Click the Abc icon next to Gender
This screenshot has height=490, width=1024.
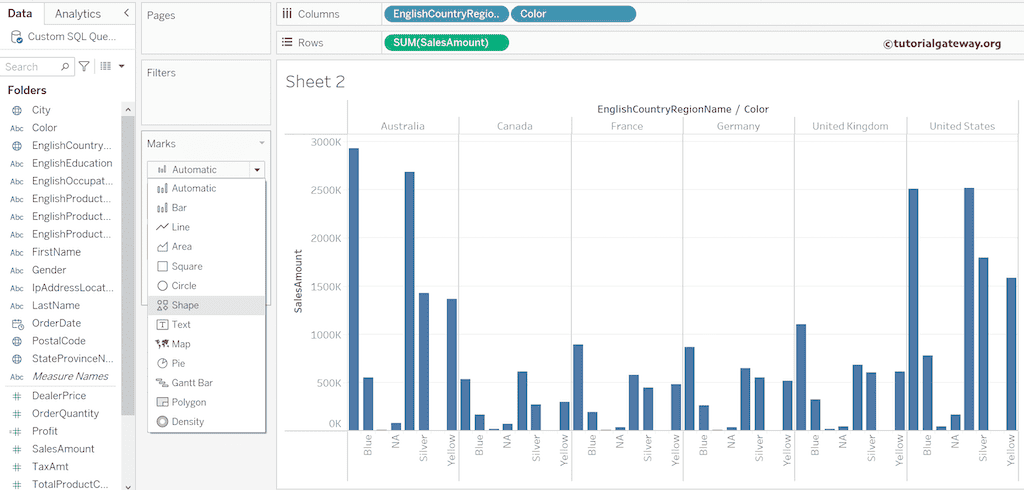(x=16, y=270)
